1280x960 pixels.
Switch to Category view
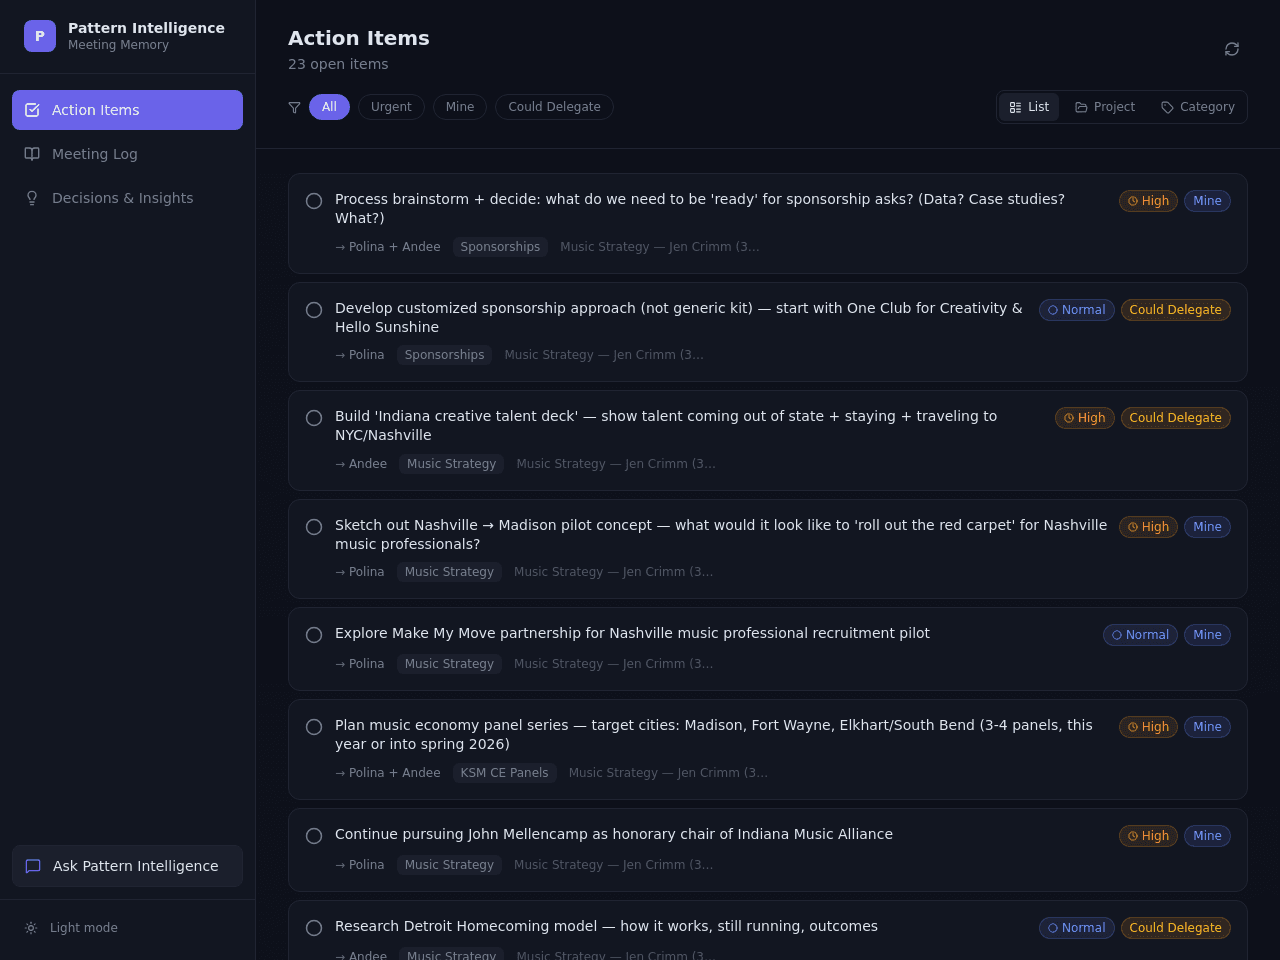[x=1198, y=107]
